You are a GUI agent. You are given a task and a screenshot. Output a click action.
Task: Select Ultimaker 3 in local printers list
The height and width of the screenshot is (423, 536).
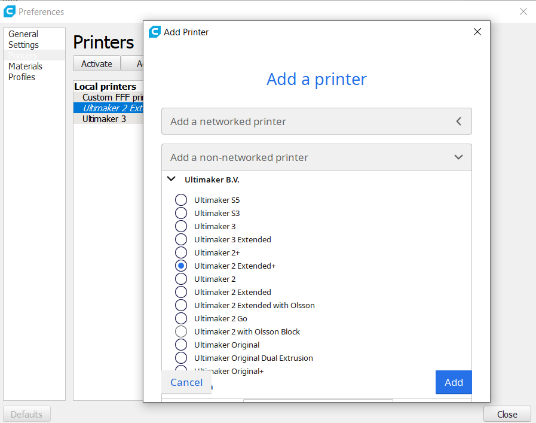108,119
